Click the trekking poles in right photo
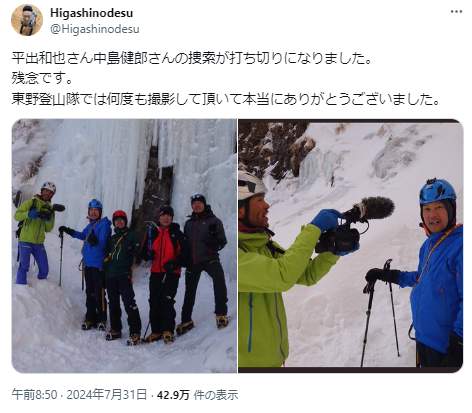472x413 pixels. click(x=382, y=312)
